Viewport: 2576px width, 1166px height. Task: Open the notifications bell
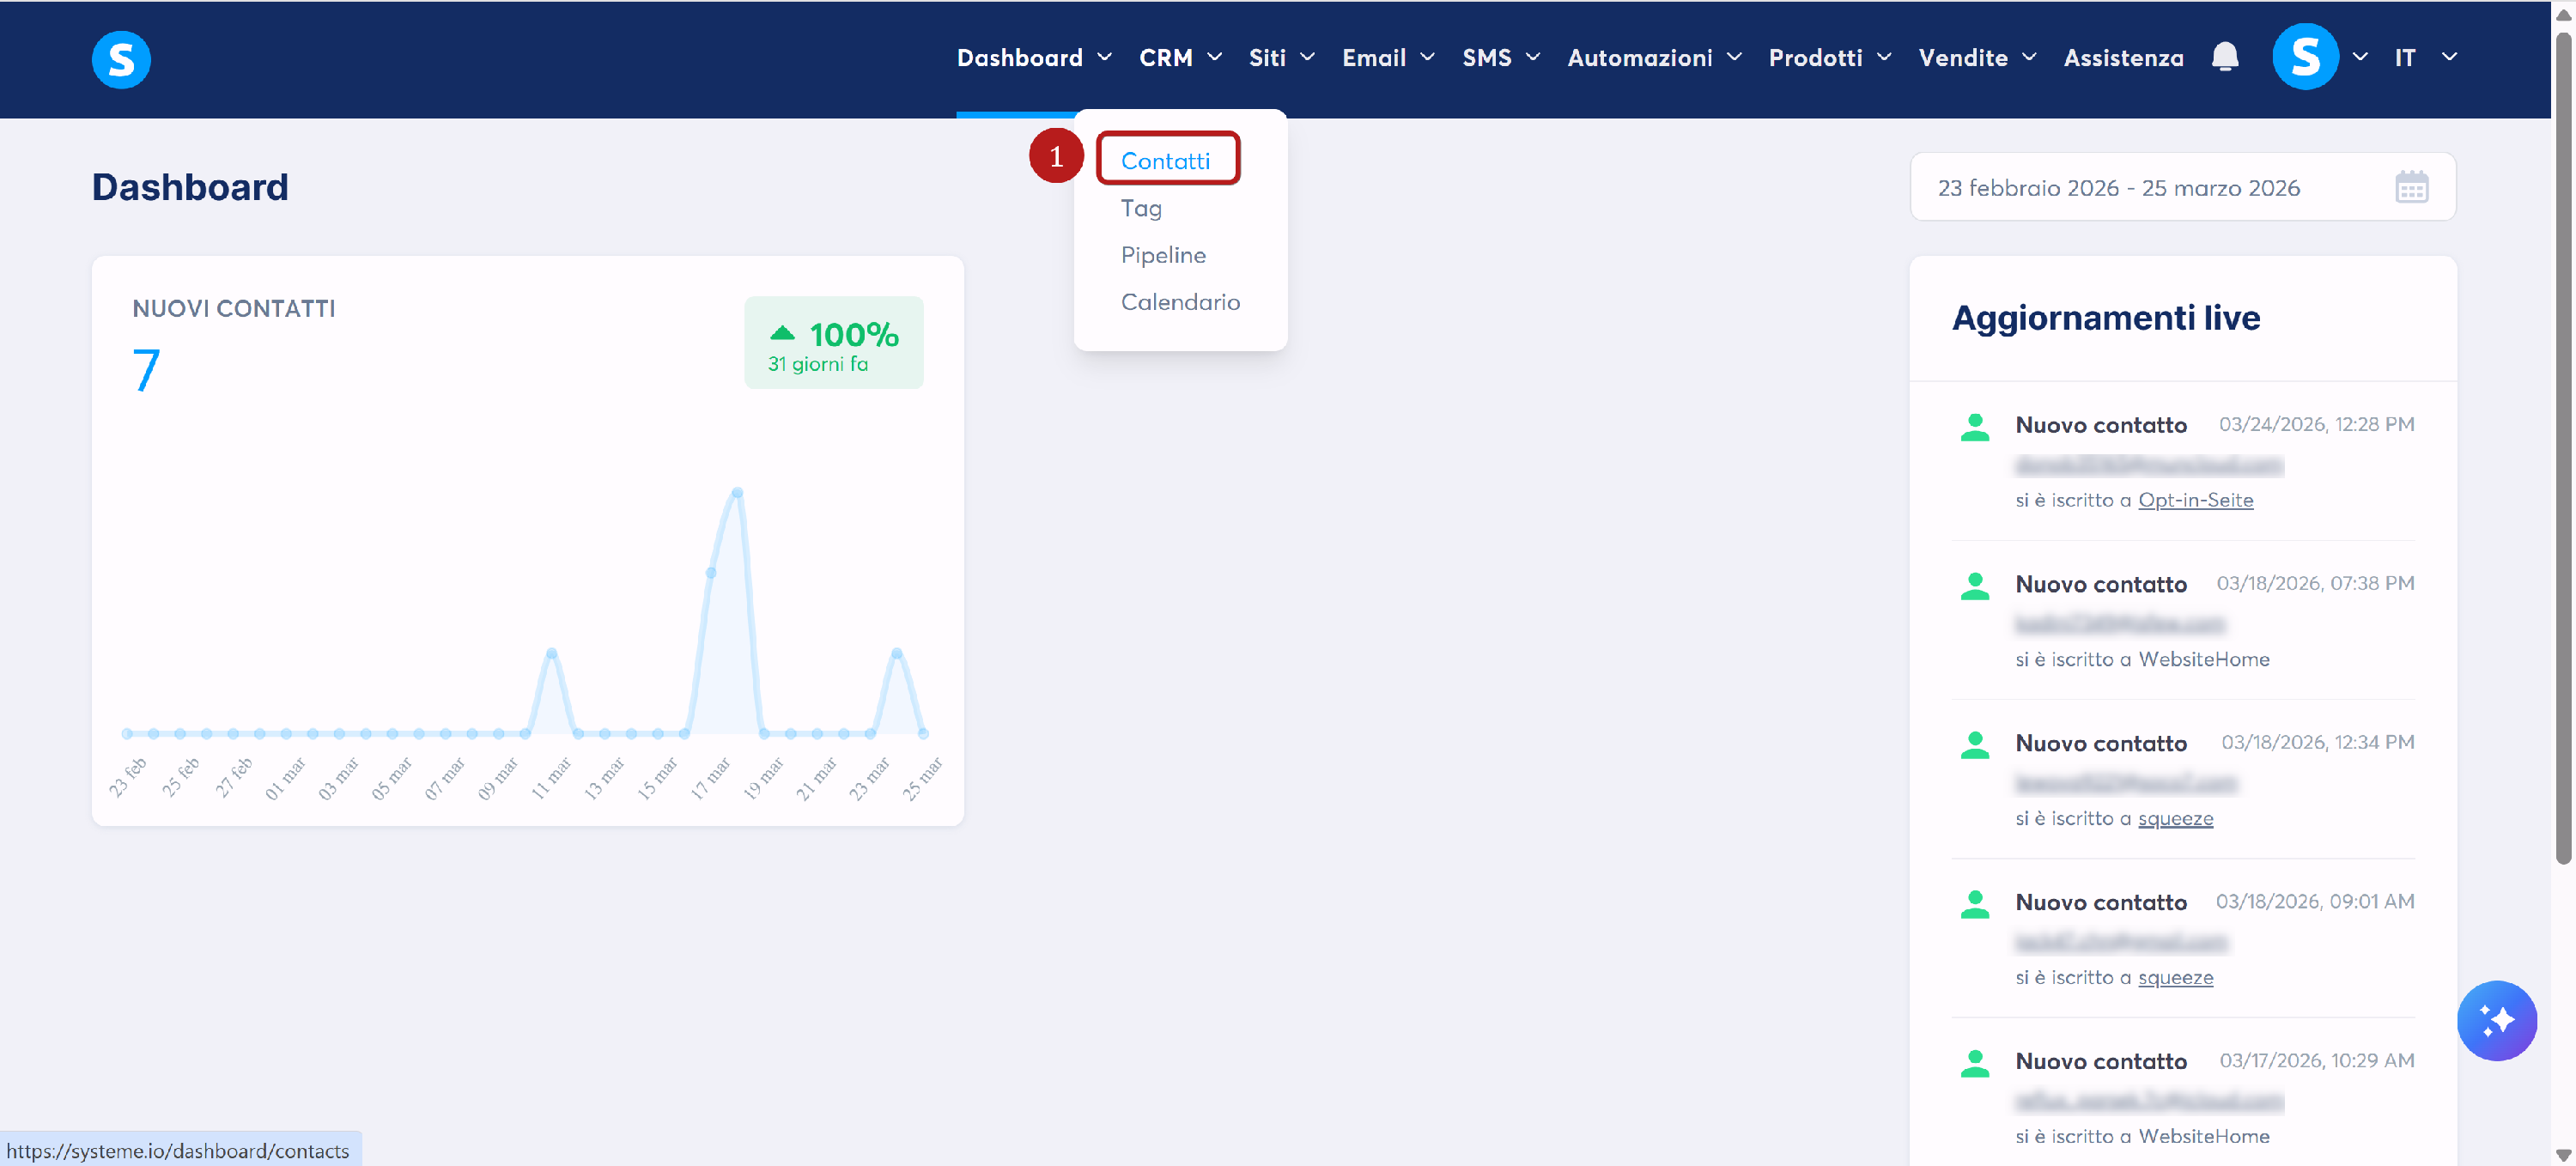click(2224, 57)
